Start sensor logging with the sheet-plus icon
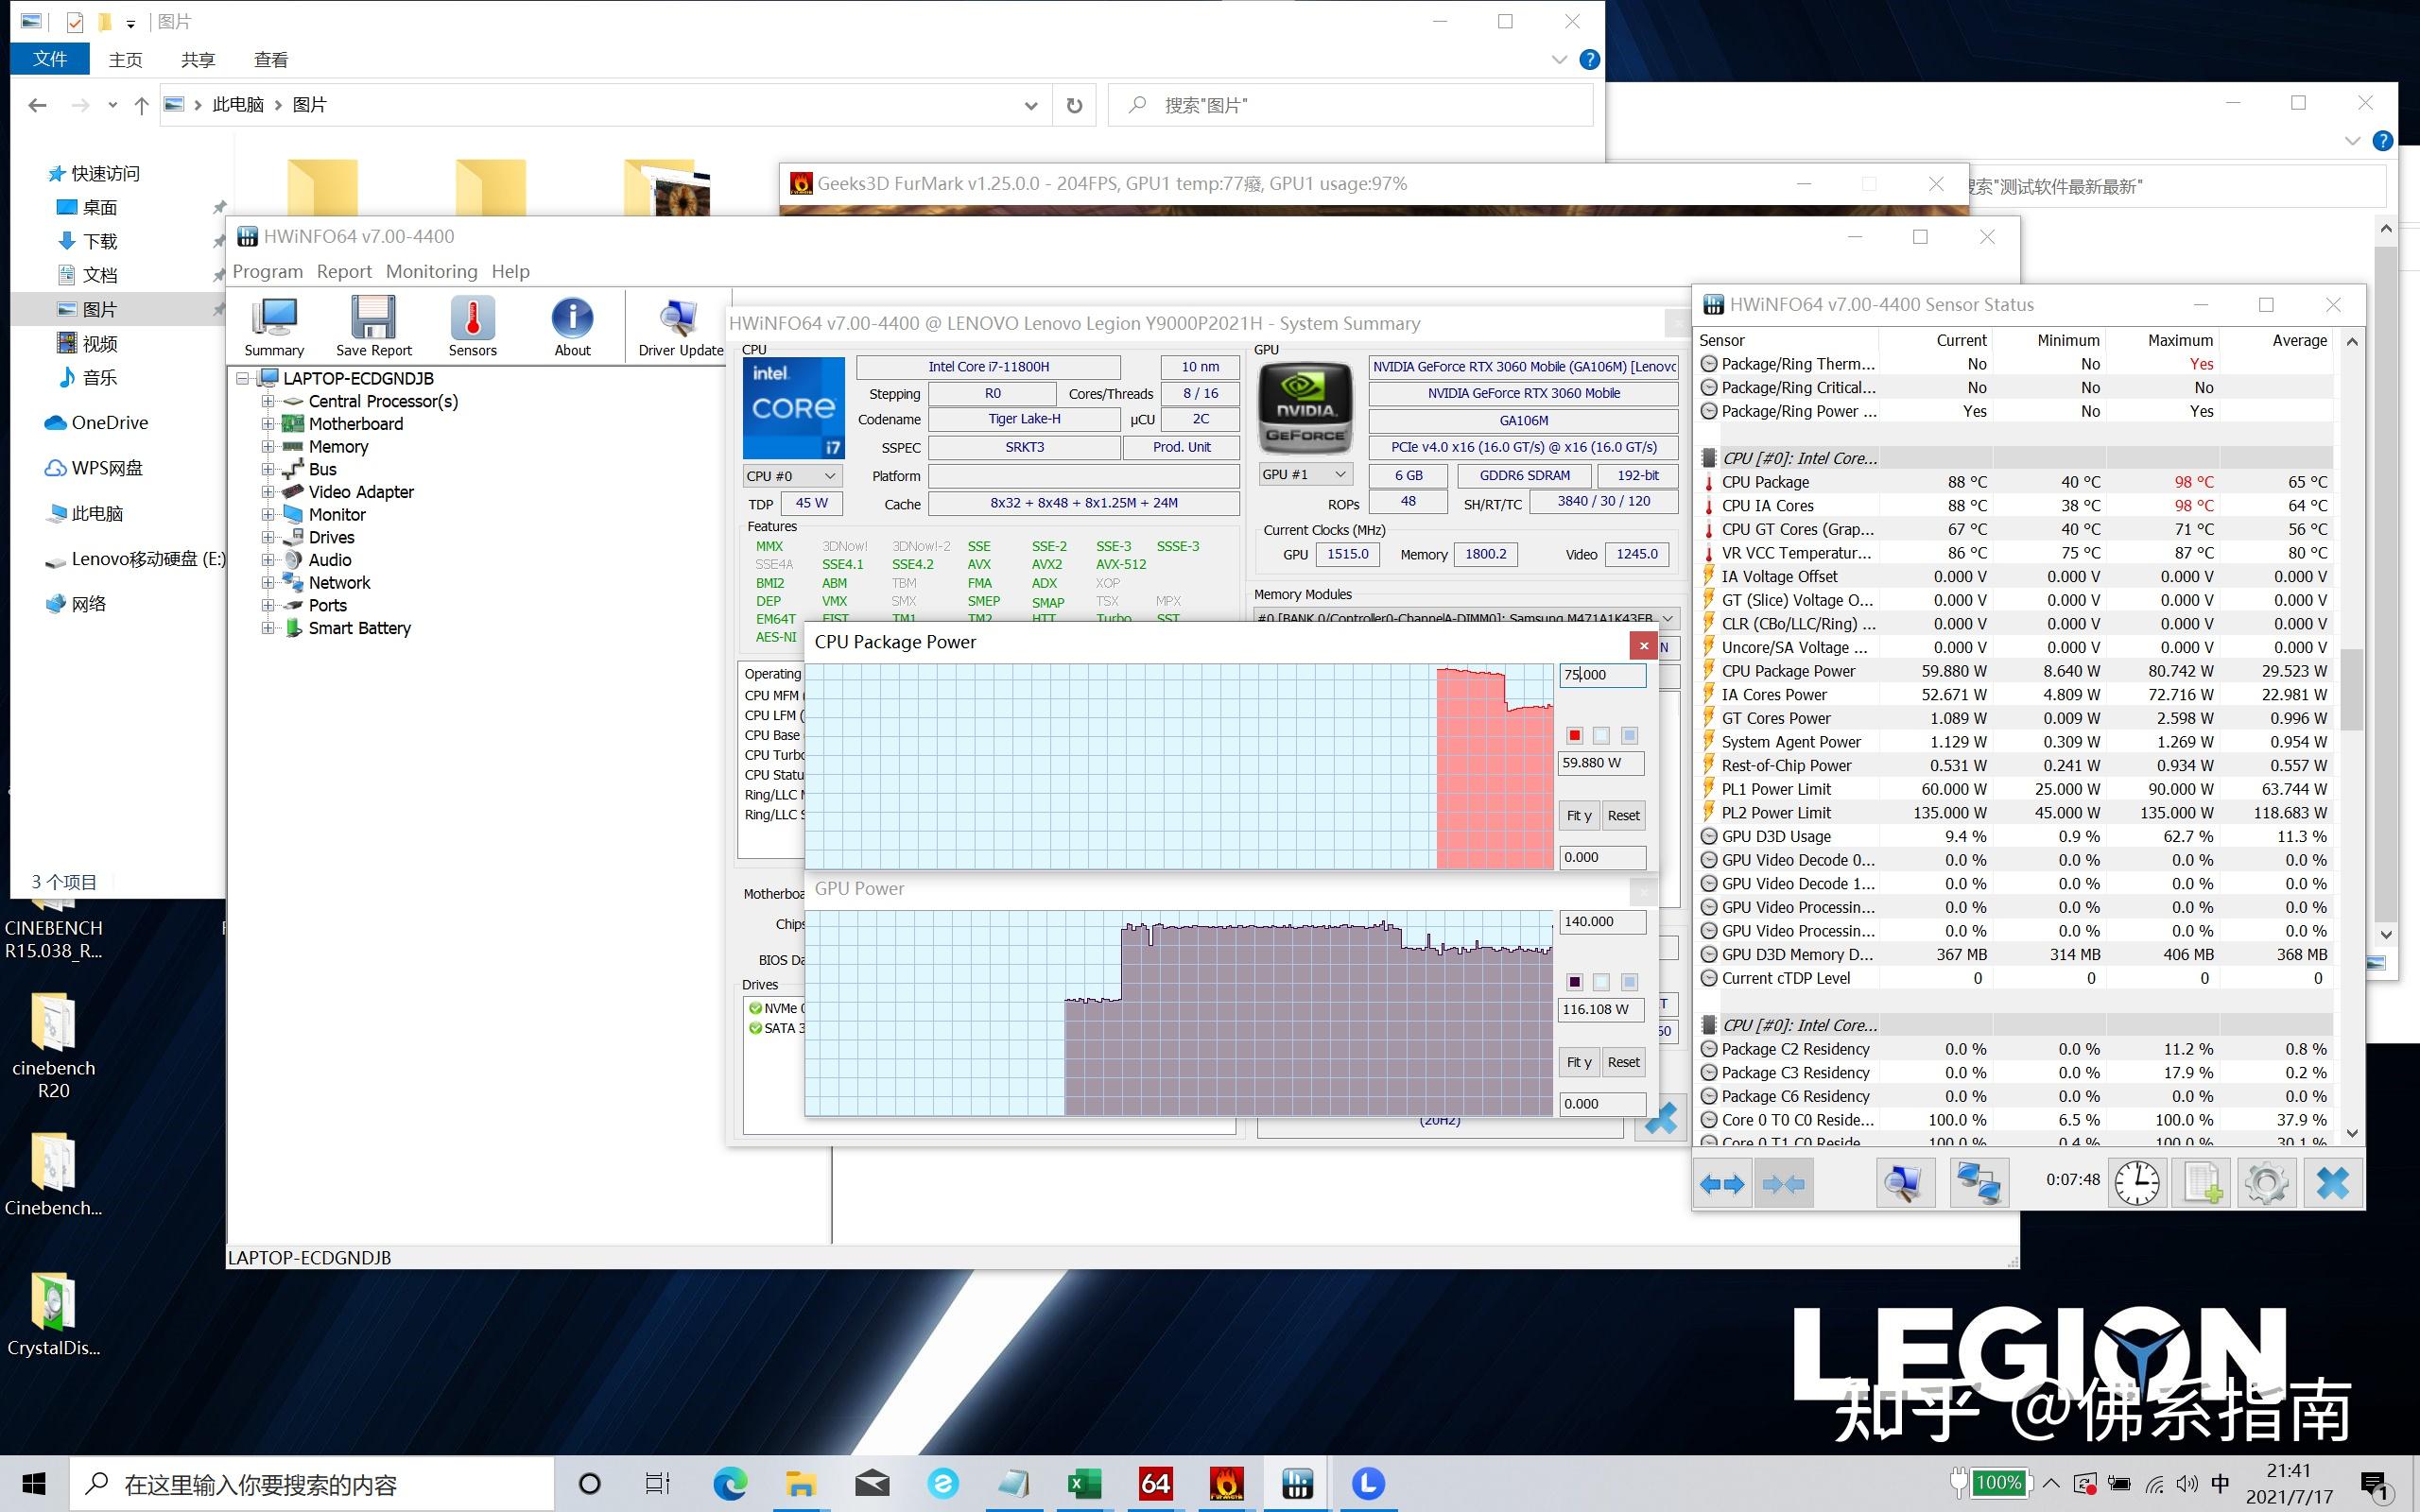The image size is (2420, 1512). pyautogui.click(x=2202, y=1184)
